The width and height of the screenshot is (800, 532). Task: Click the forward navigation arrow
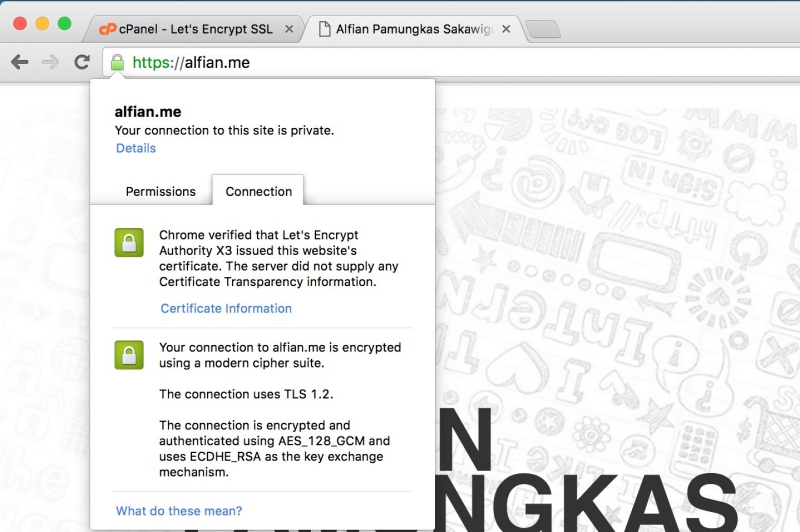(50, 62)
